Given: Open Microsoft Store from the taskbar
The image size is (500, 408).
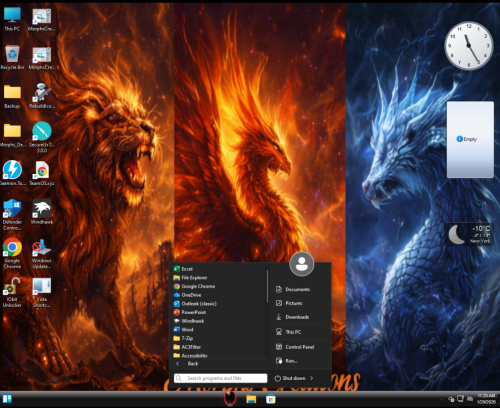Looking at the screenshot, I should point(271,399).
